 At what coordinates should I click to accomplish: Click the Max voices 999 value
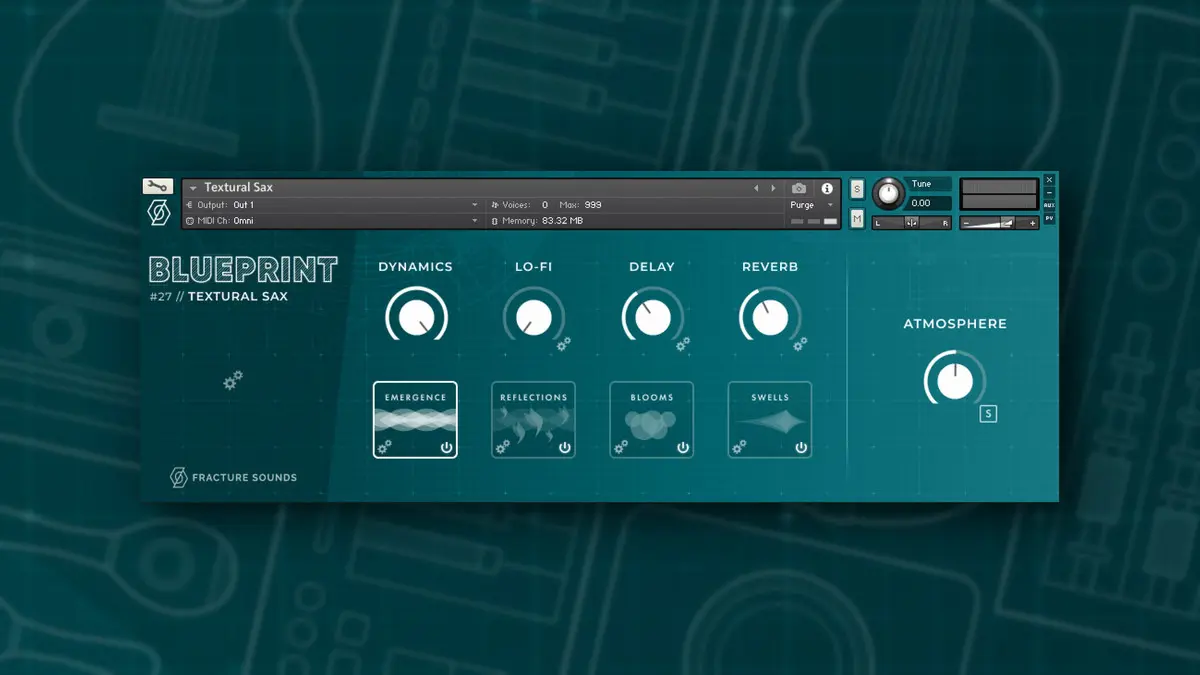[594, 205]
